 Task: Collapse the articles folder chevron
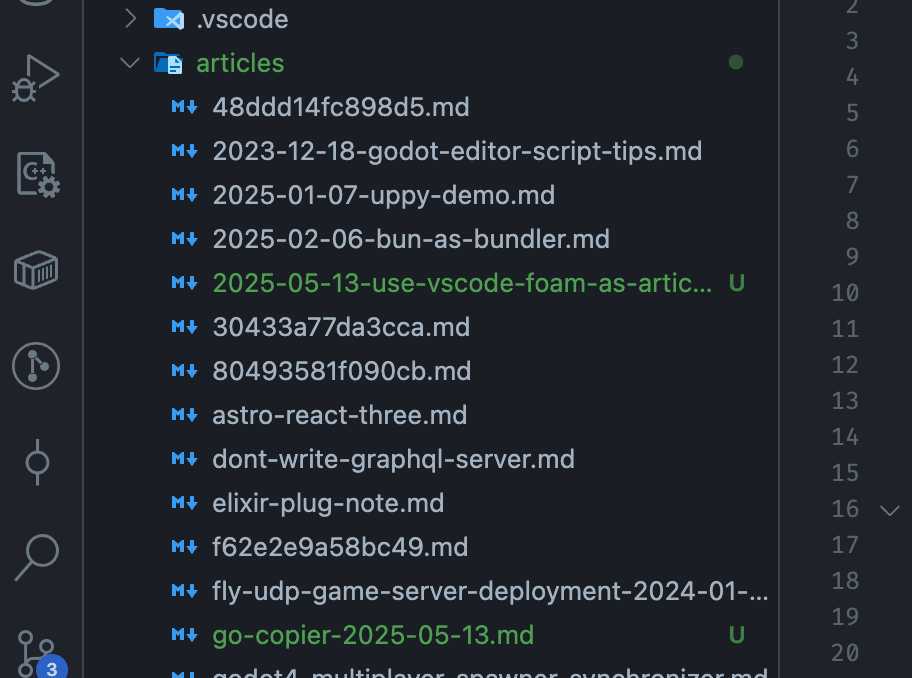click(130, 62)
